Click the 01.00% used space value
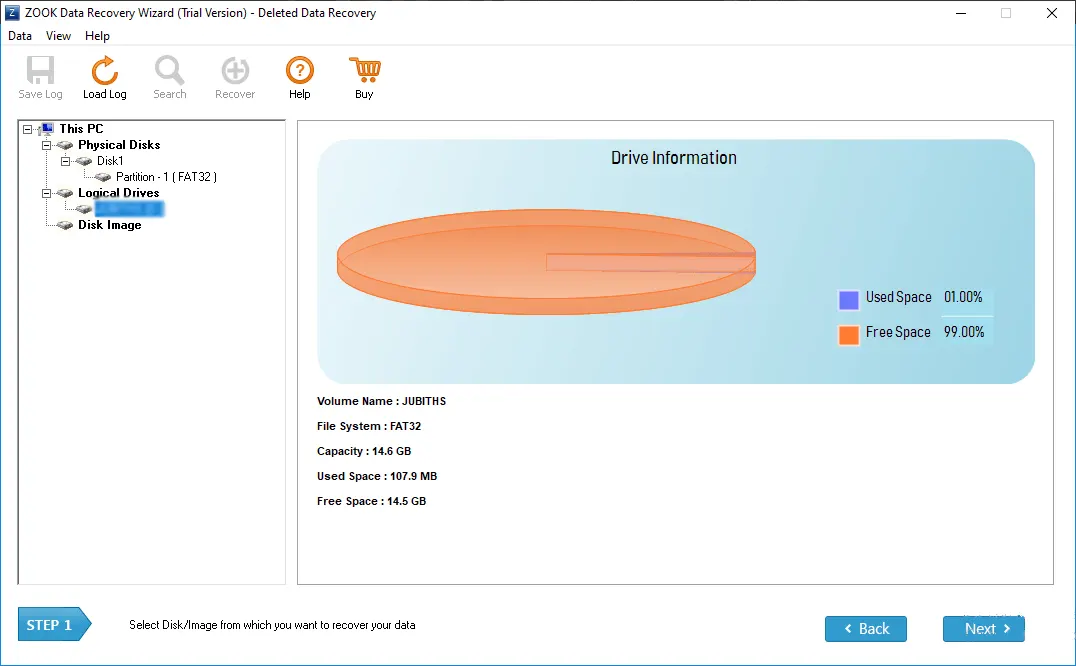Screen dimensions: 1076x666 pyautogui.click(x=963, y=297)
